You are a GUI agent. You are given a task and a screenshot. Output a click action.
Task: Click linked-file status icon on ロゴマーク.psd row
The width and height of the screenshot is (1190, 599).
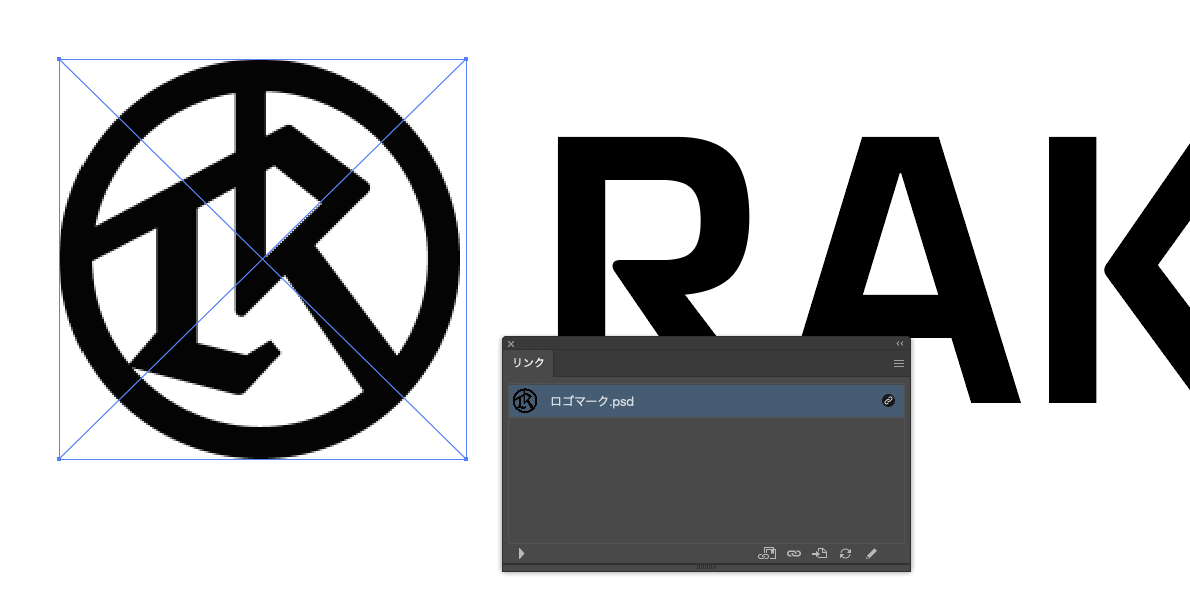pos(889,400)
